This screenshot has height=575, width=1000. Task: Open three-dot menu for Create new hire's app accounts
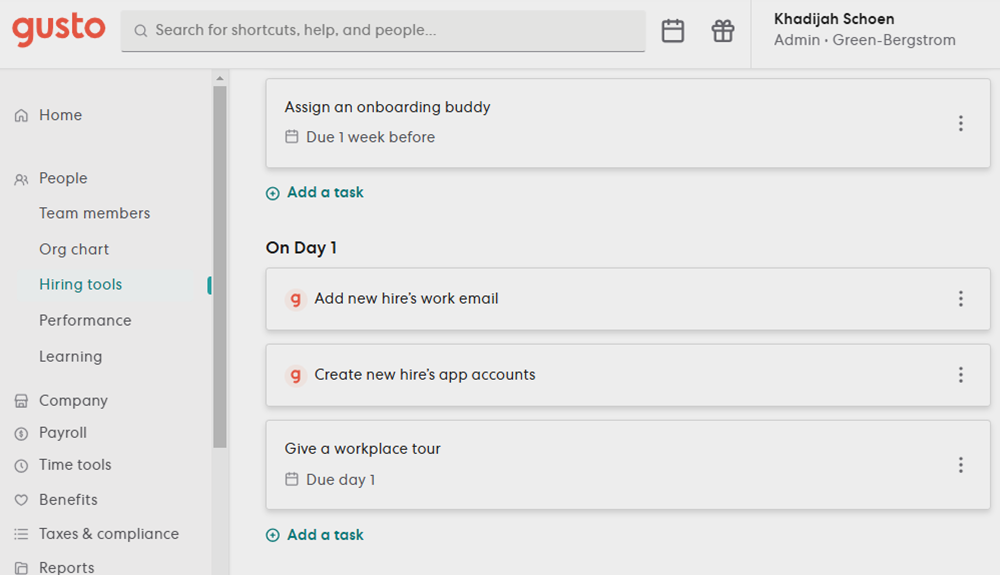(x=960, y=375)
